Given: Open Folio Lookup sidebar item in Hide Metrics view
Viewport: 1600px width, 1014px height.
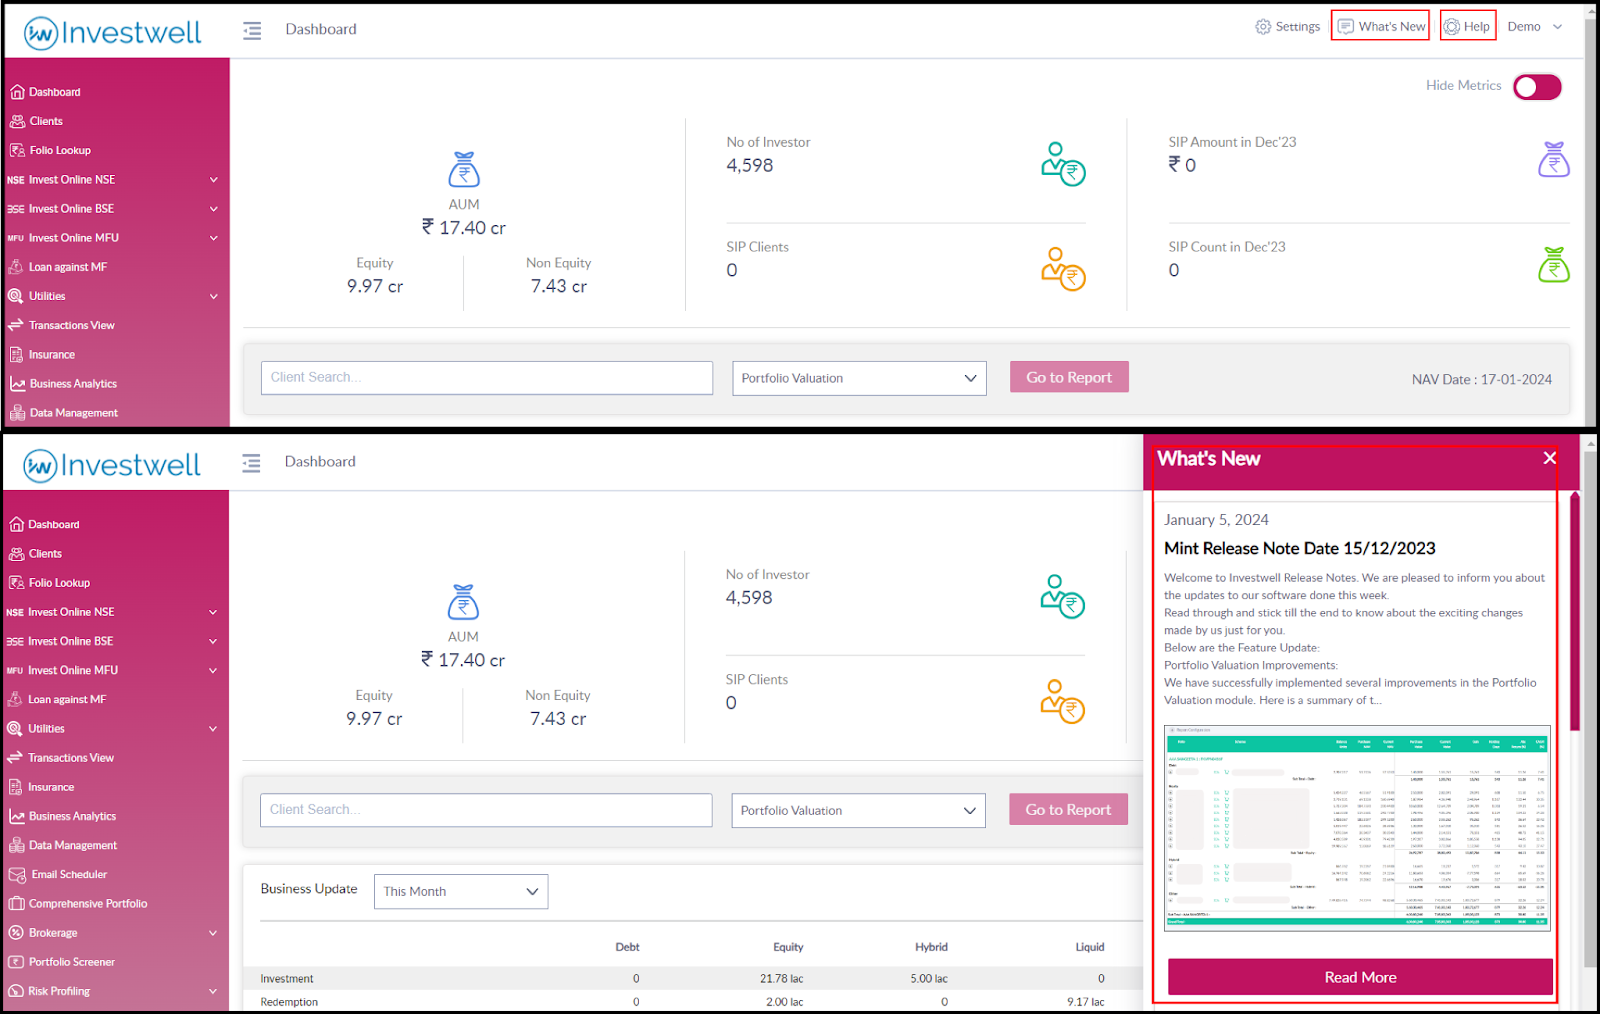Looking at the screenshot, I should tap(50, 150).
